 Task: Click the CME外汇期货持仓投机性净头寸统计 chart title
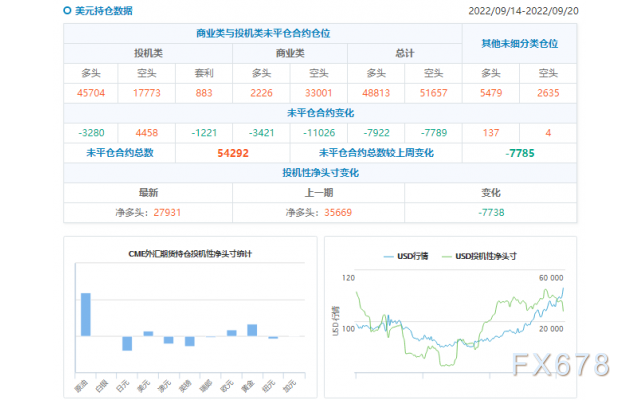pos(190,254)
